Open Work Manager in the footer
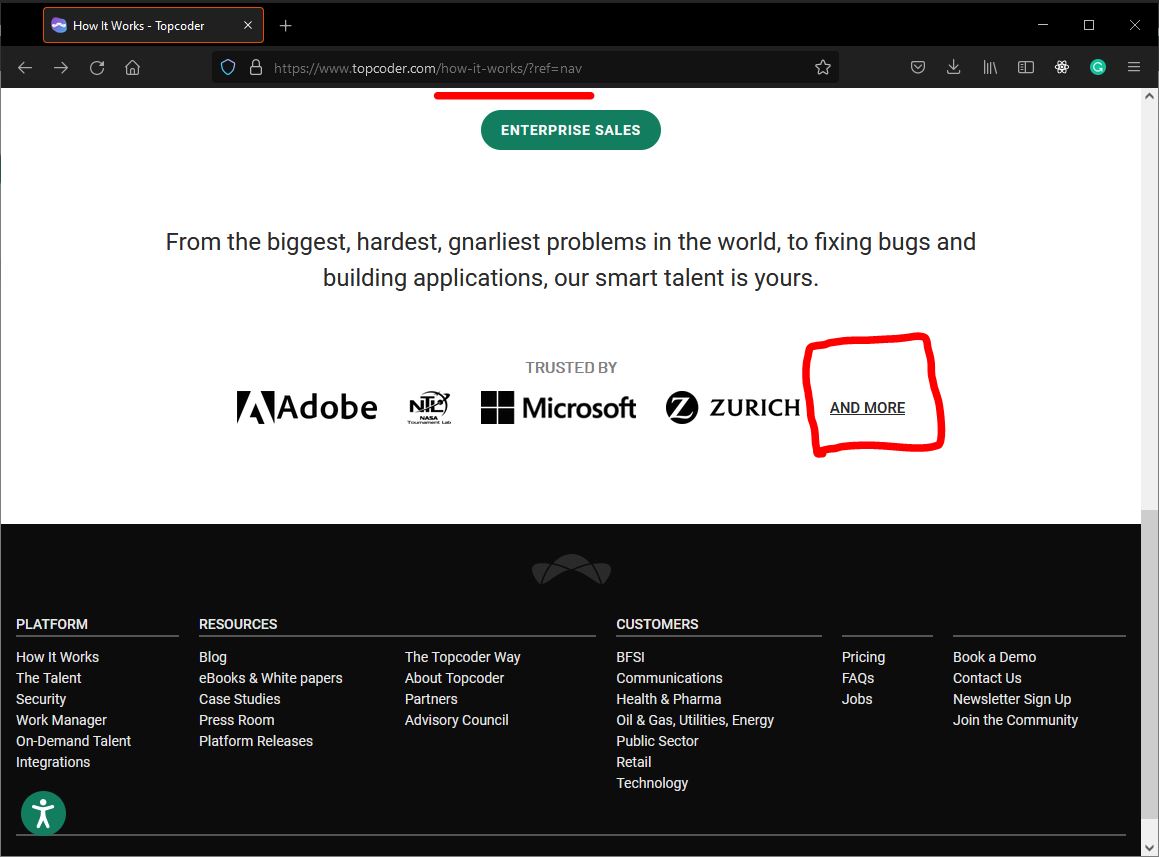 [61, 719]
